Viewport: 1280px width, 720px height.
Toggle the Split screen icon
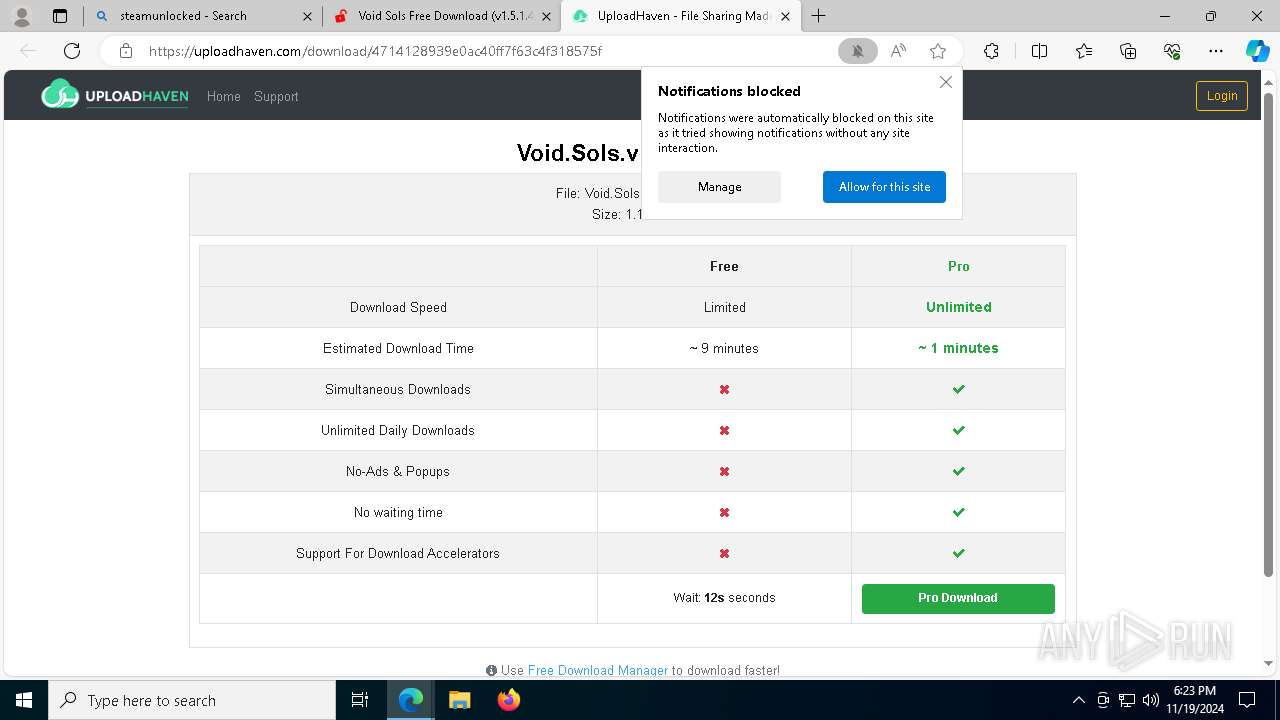point(1039,51)
